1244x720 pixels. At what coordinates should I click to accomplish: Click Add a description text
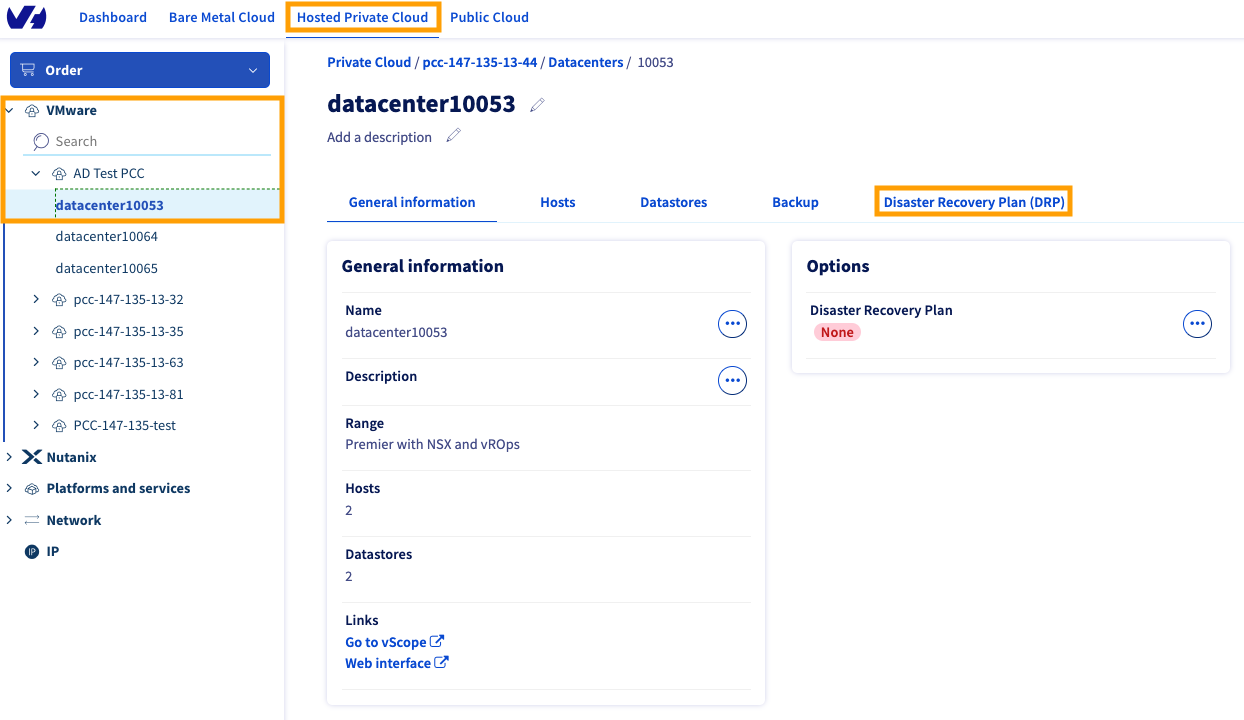pos(379,137)
